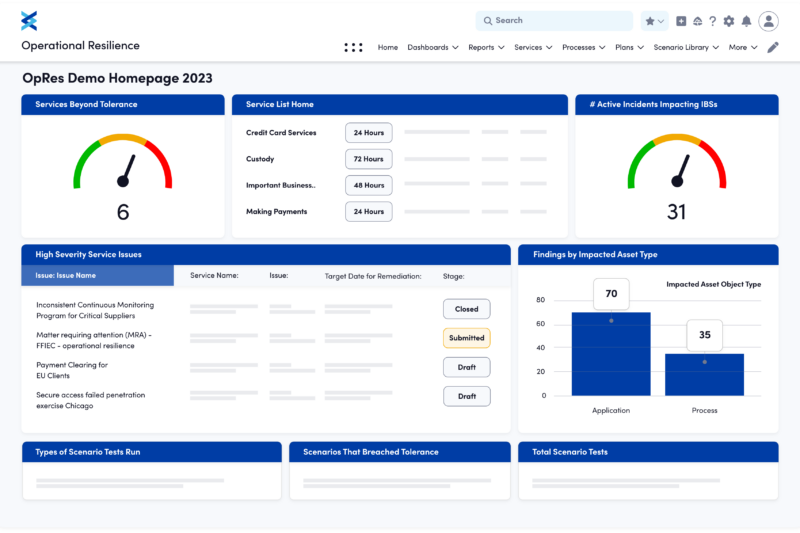Image resolution: width=800 pixels, height=533 pixels.
Task: View notifications via the bell icon
Action: coord(745,21)
